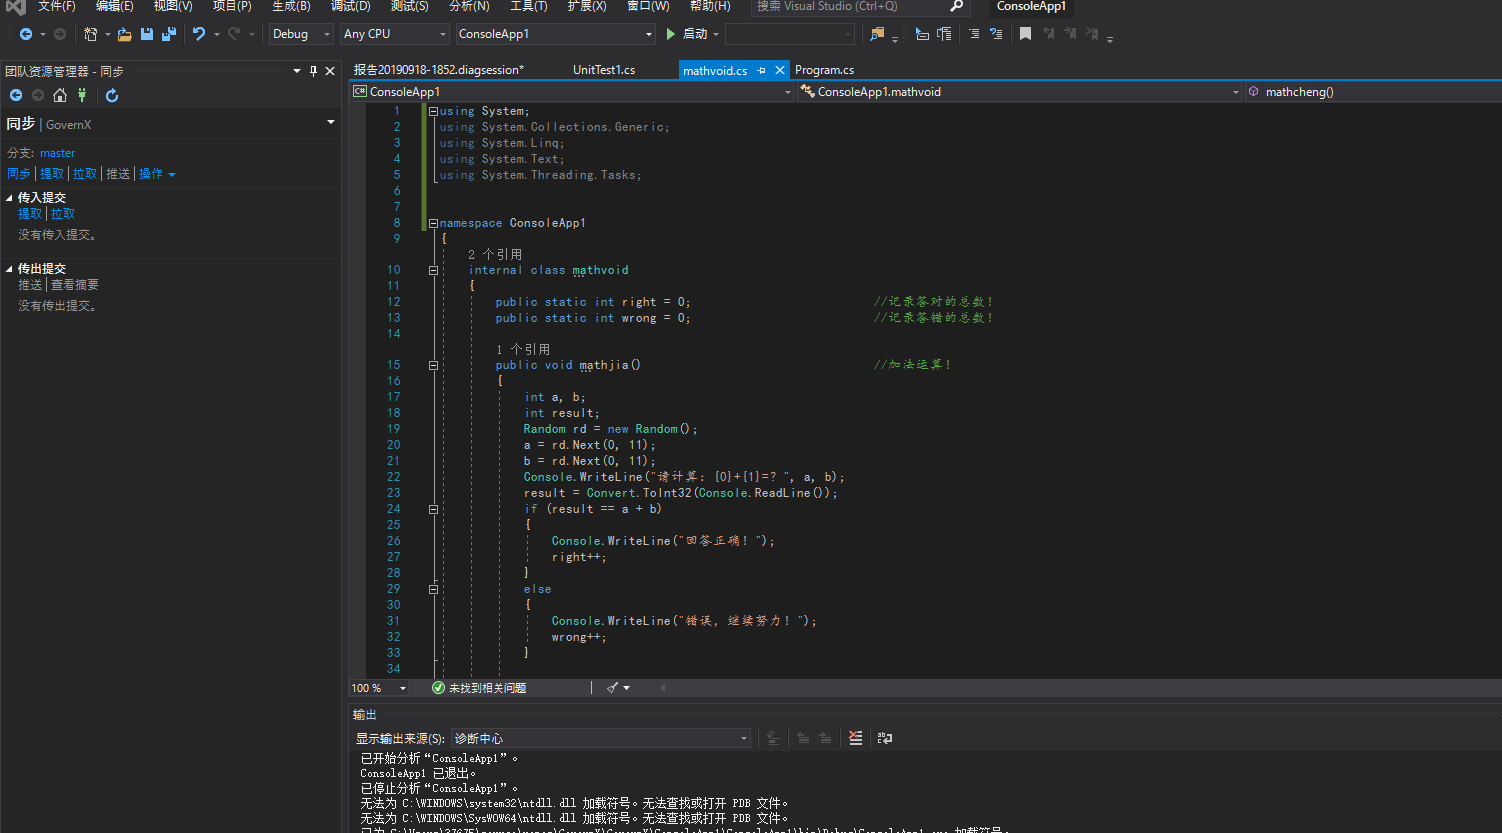The width and height of the screenshot is (1502, 833).
Task: Open the 工具(T) tools menu
Action: (x=528, y=6)
